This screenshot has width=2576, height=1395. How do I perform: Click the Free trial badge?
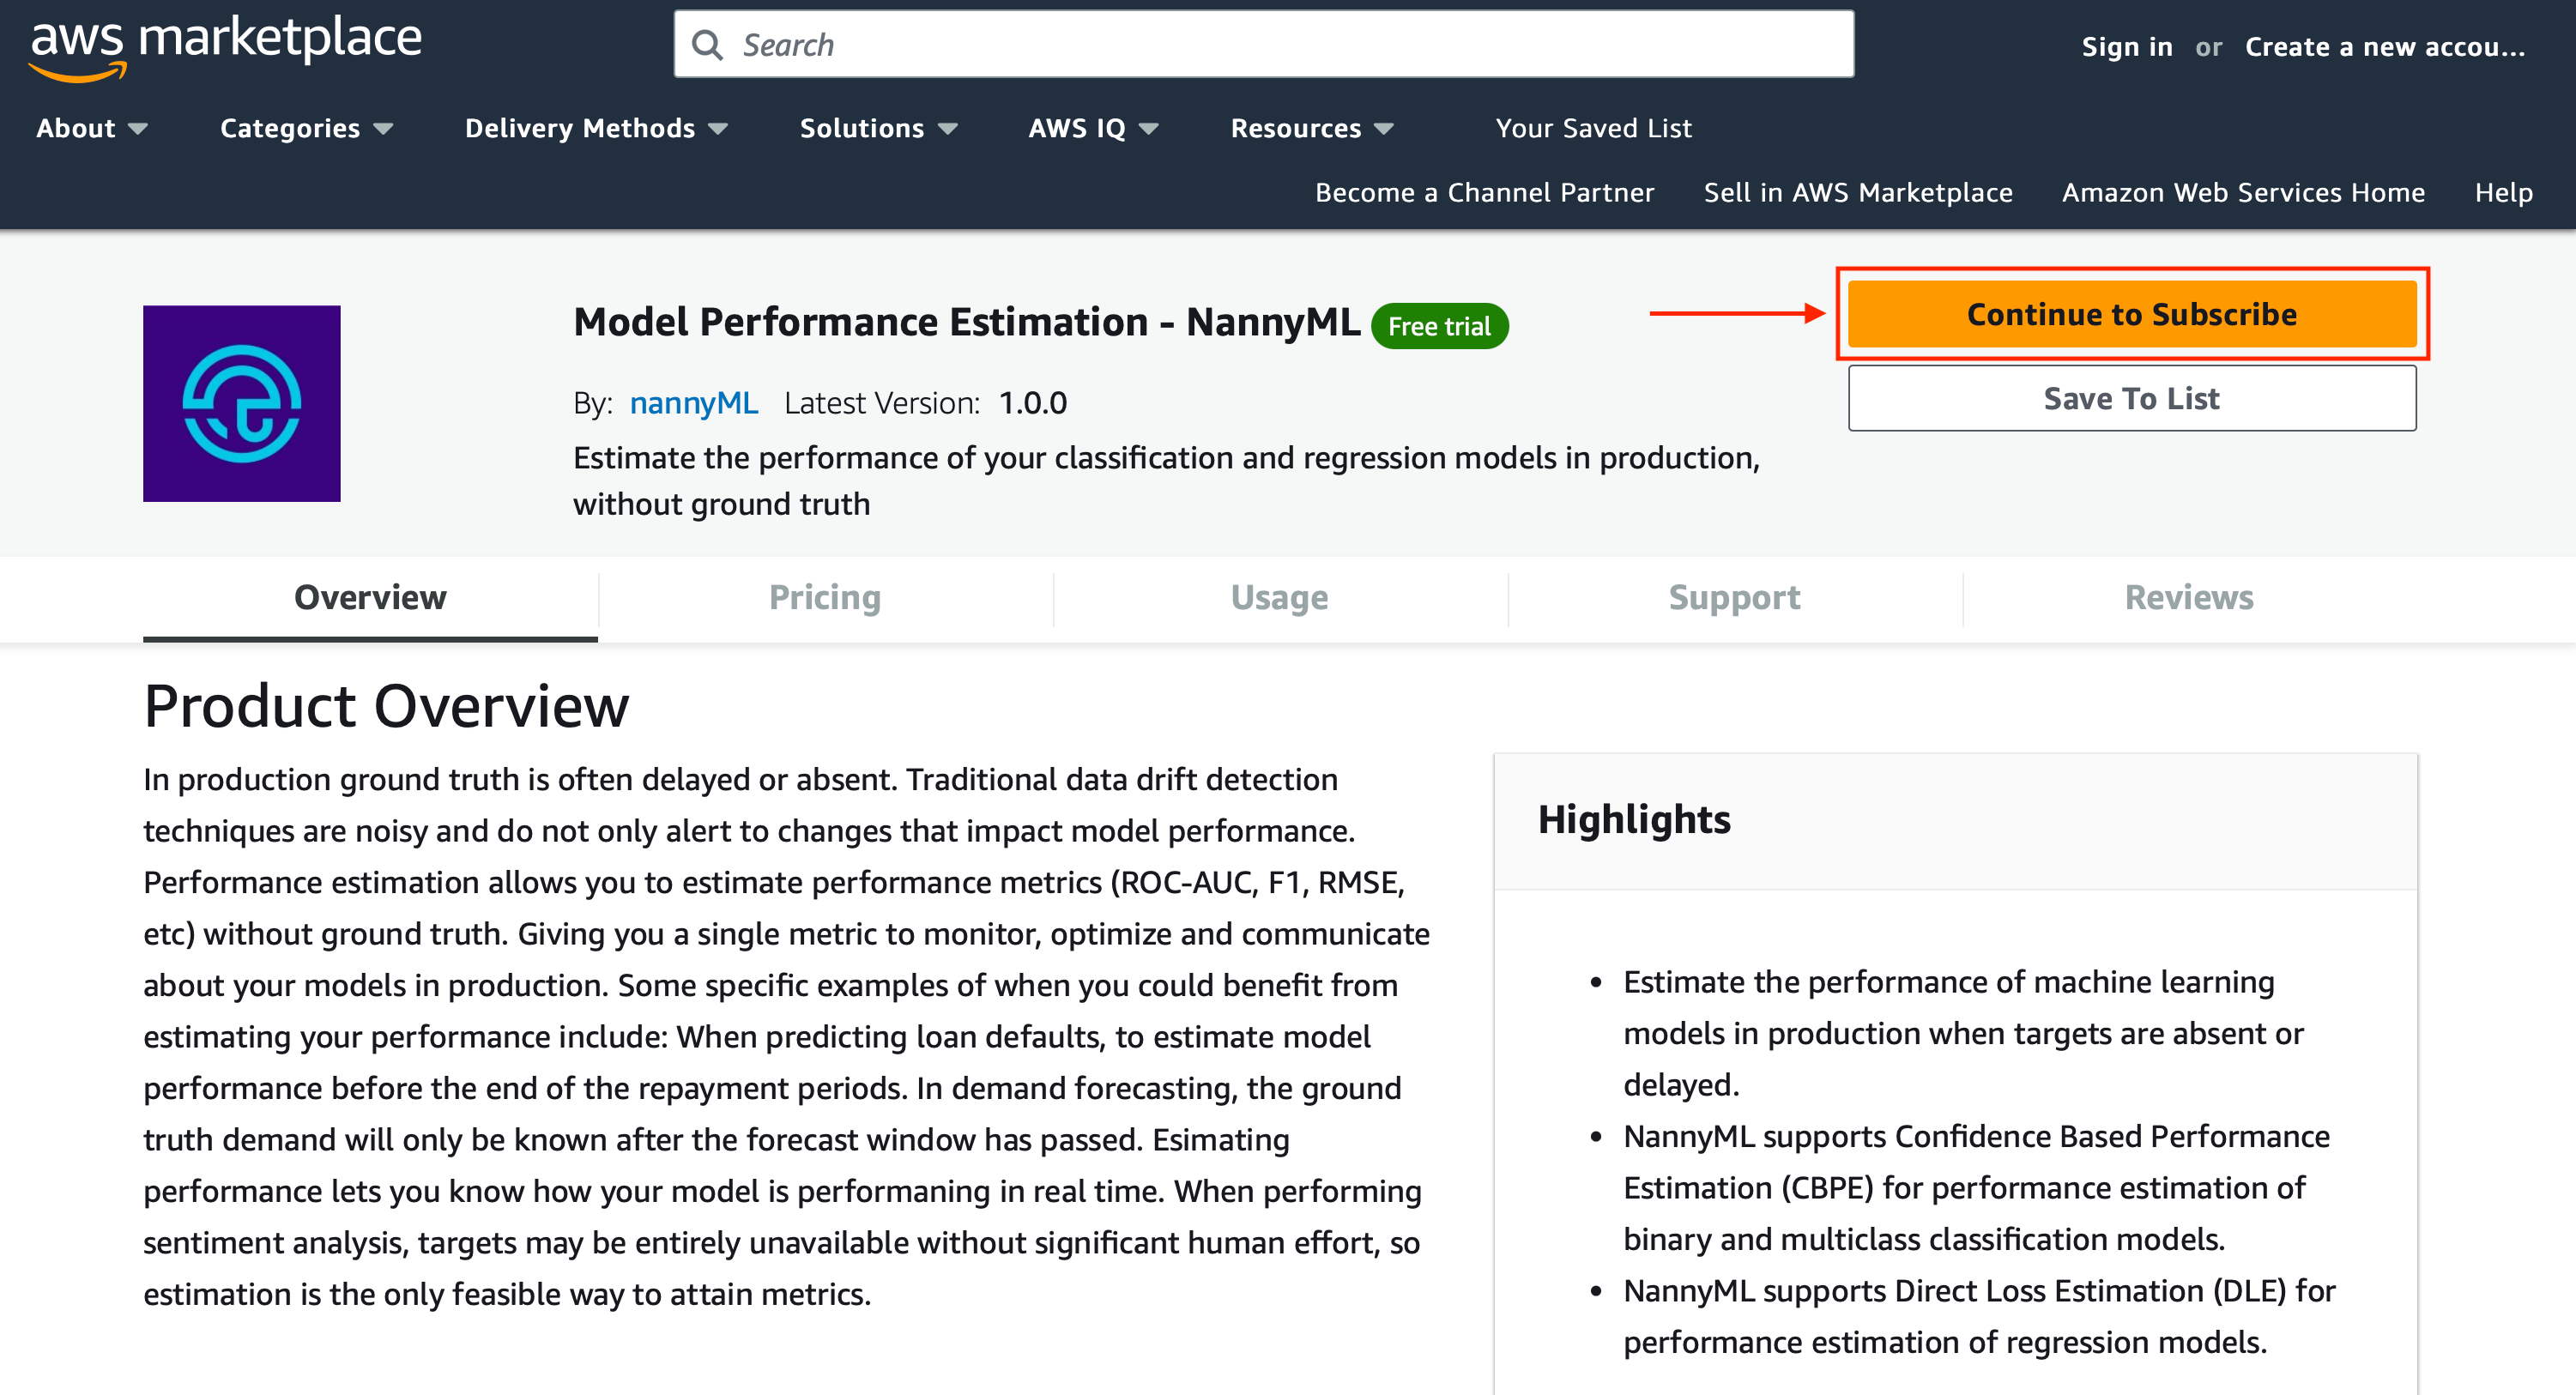(1439, 326)
